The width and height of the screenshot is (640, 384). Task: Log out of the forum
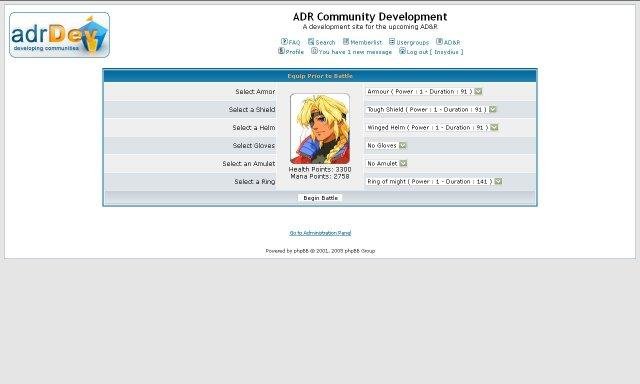coord(435,52)
